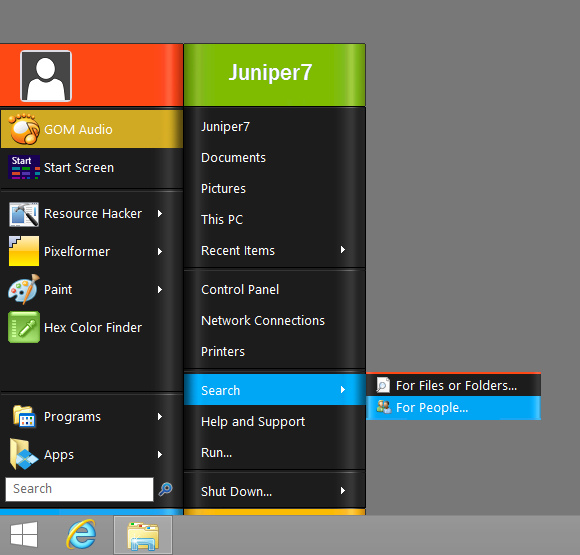The height and width of the screenshot is (555, 580).
Task: Click the Start Screen tile icon
Action: pyautogui.click(x=24, y=167)
